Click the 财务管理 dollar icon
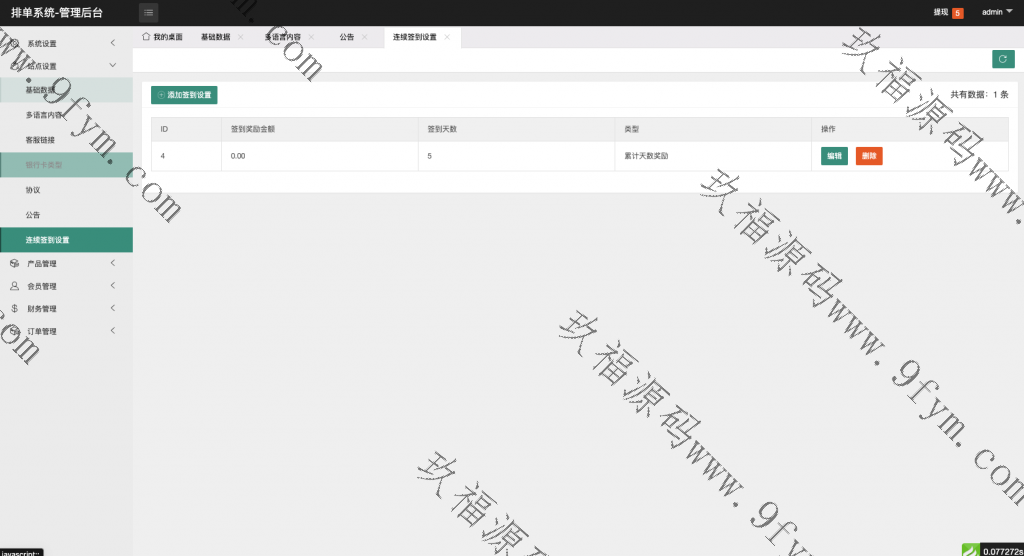The width and height of the screenshot is (1024, 556). click(x=15, y=309)
